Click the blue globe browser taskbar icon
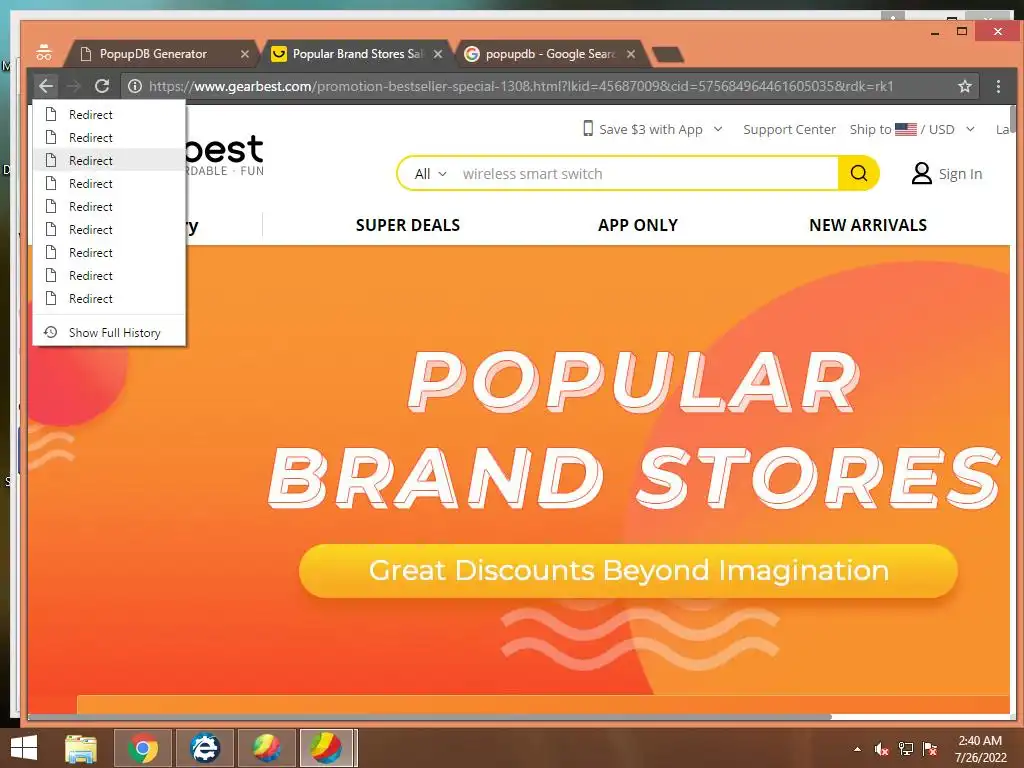This screenshot has height=768, width=1024. click(204, 748)
